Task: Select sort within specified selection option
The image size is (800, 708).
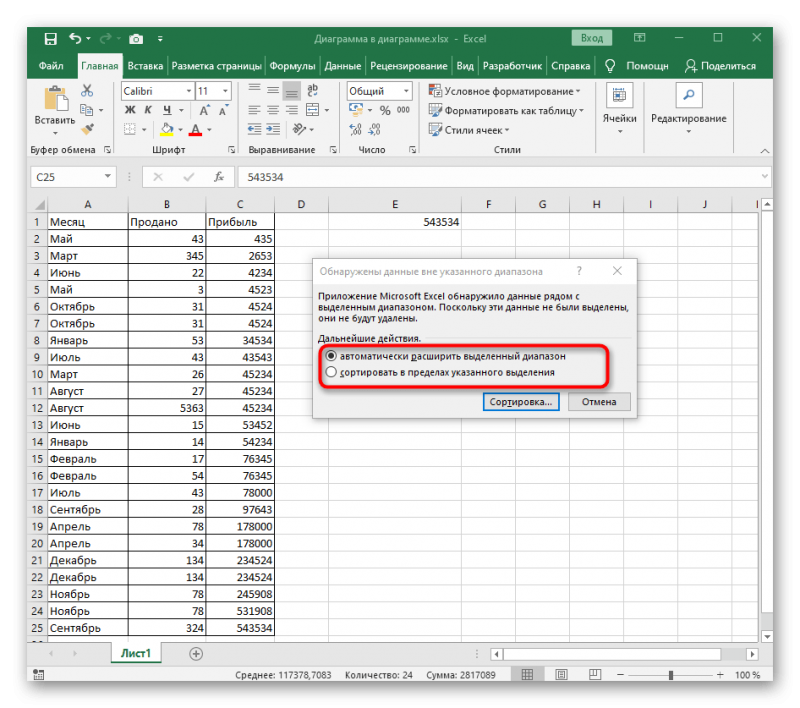Action: pos(331,372)
